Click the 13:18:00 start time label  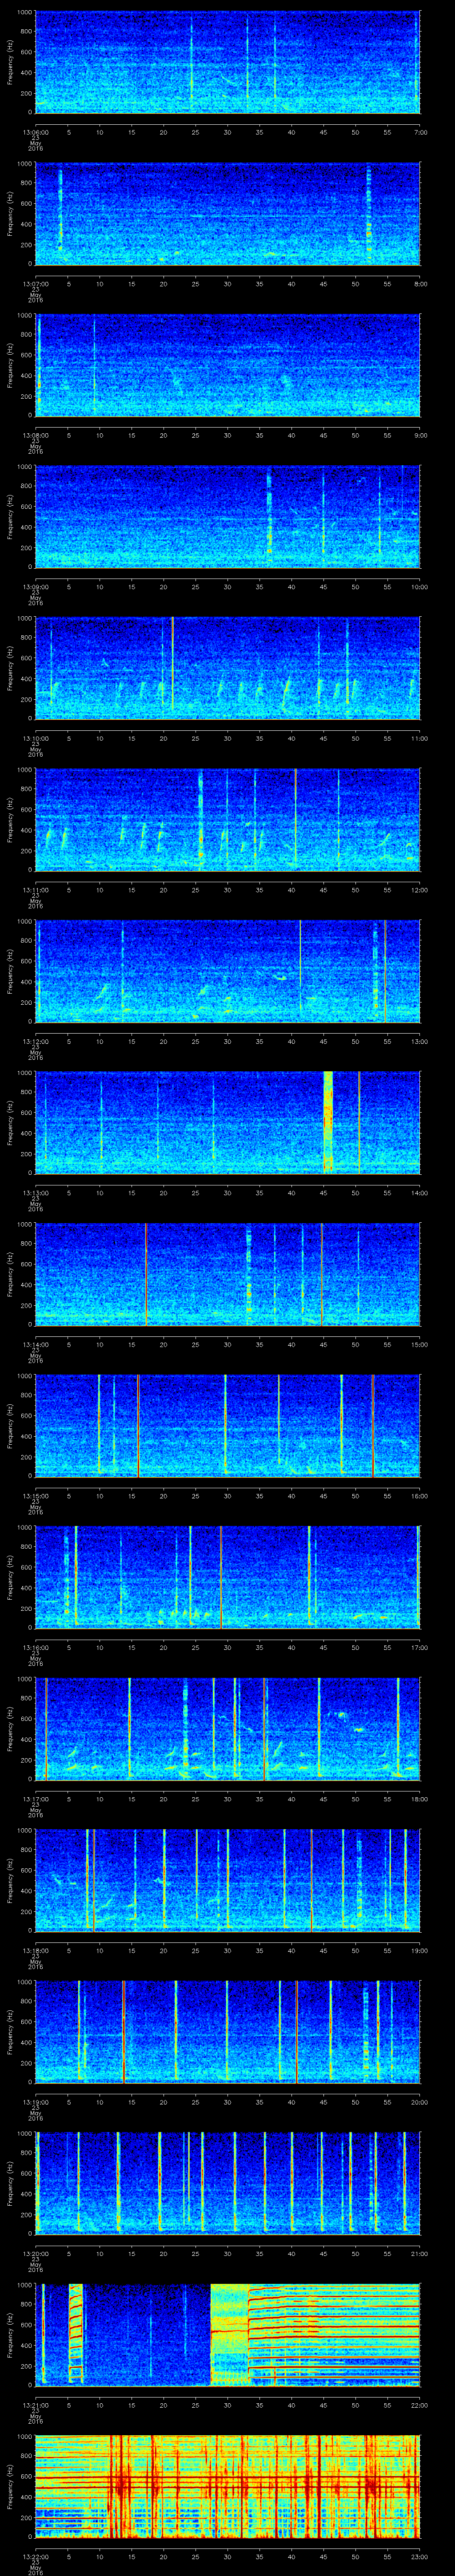36,1949
